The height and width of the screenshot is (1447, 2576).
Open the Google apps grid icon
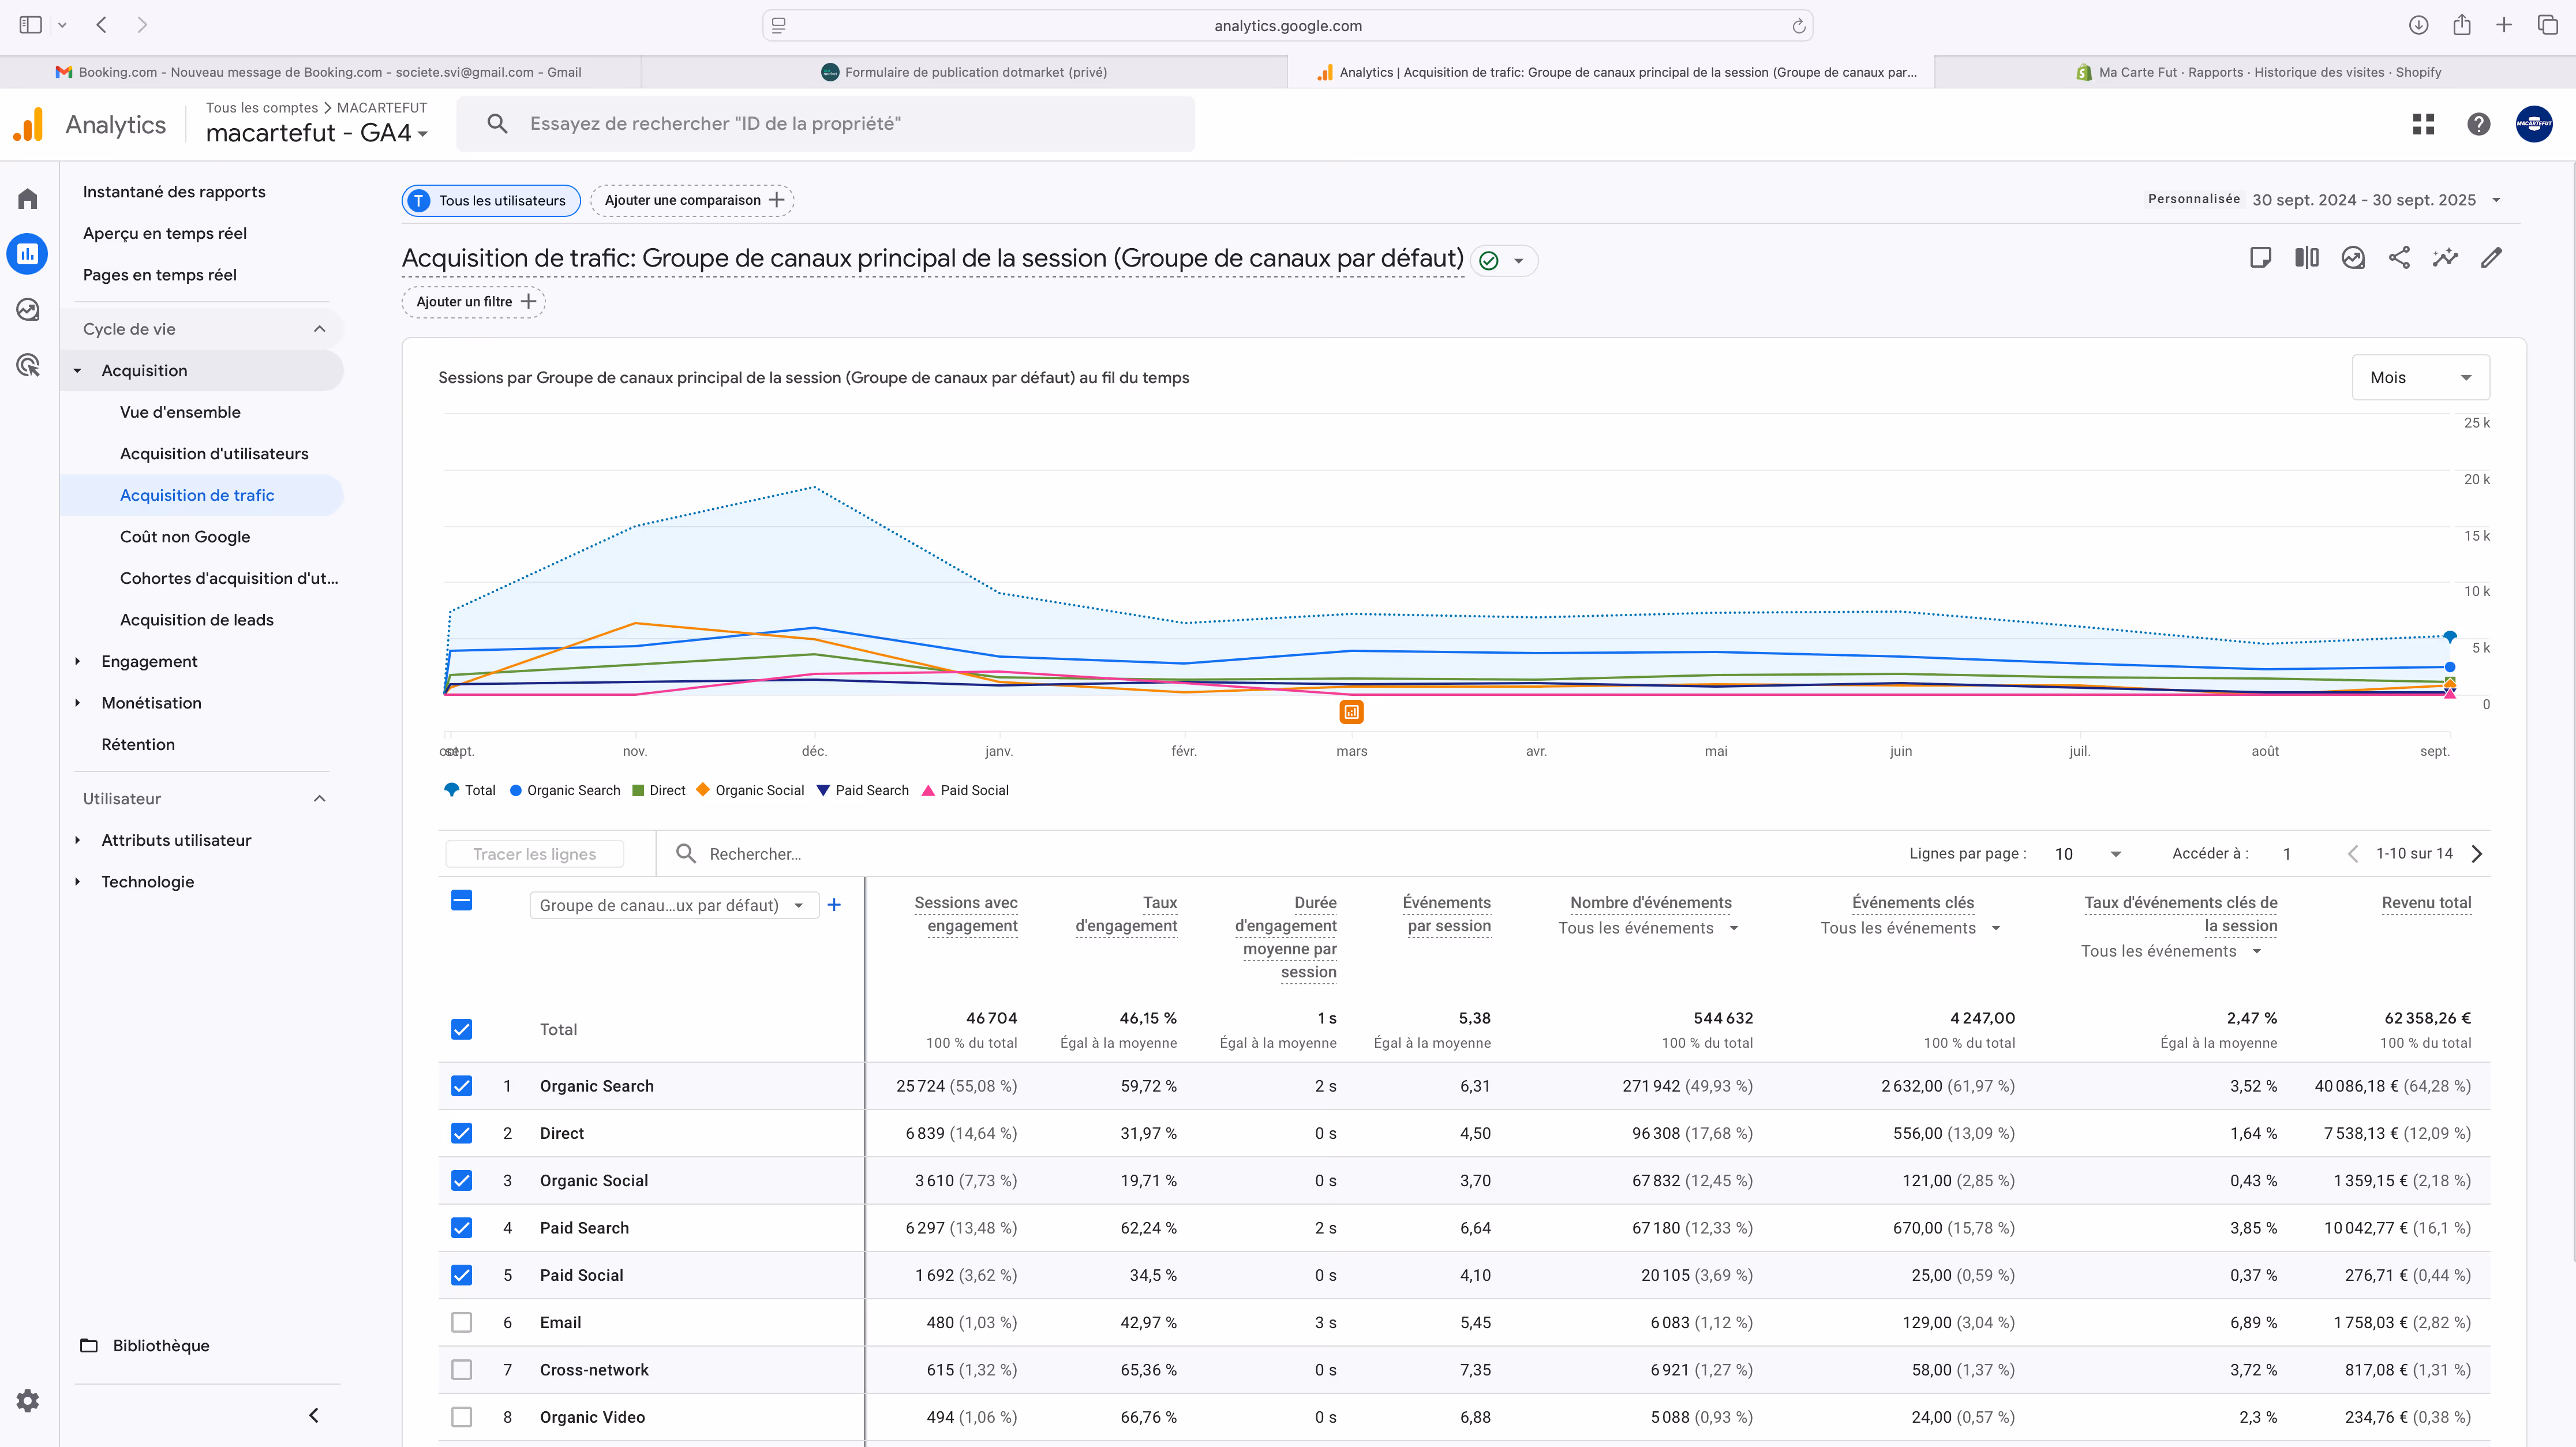[2423, 124]
